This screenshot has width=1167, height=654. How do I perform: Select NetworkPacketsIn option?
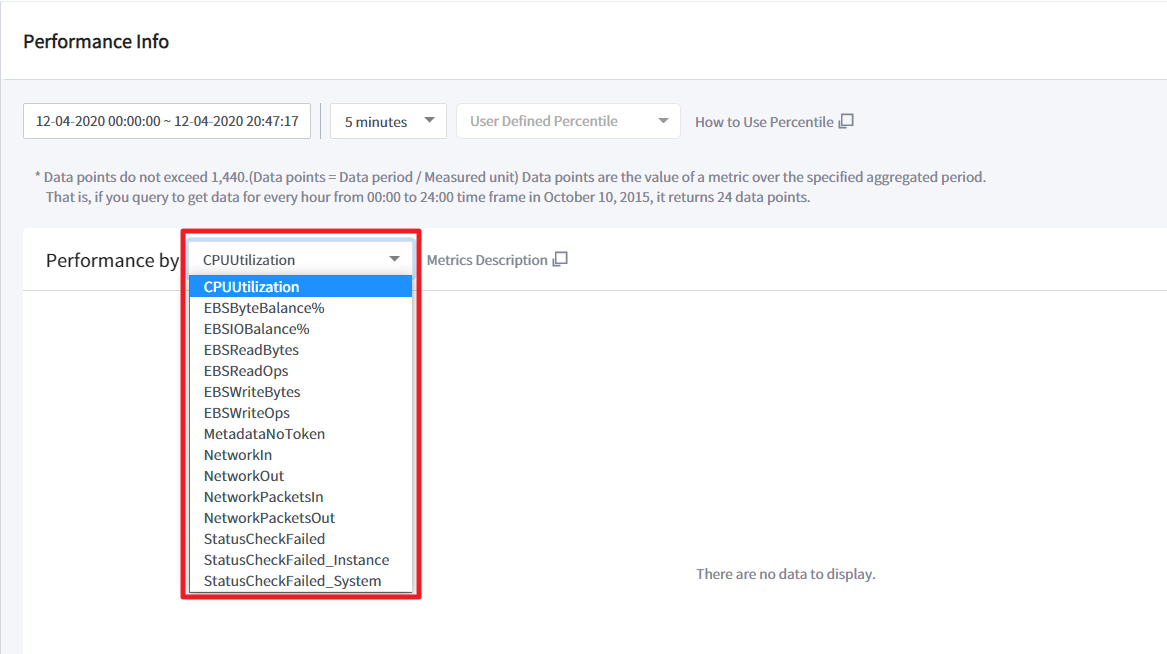click(x=263, y=497)
